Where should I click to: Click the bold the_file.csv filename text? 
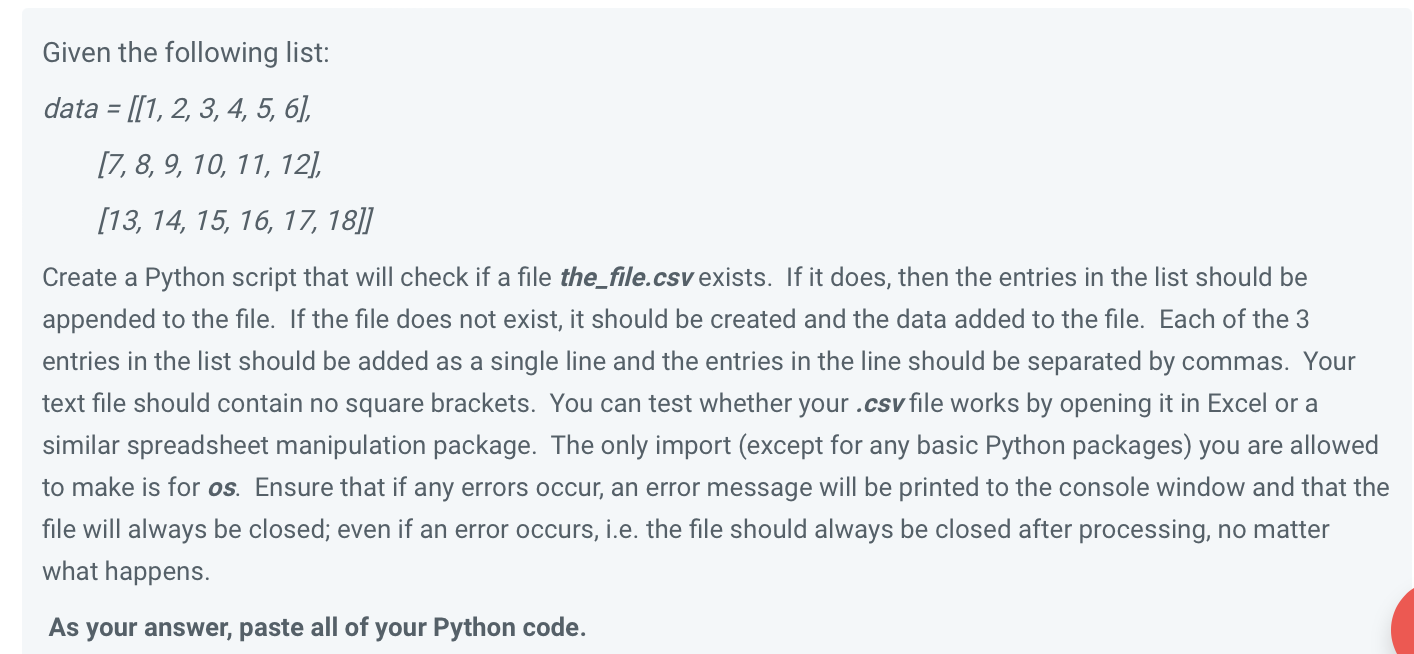click(x=627, y=277)
